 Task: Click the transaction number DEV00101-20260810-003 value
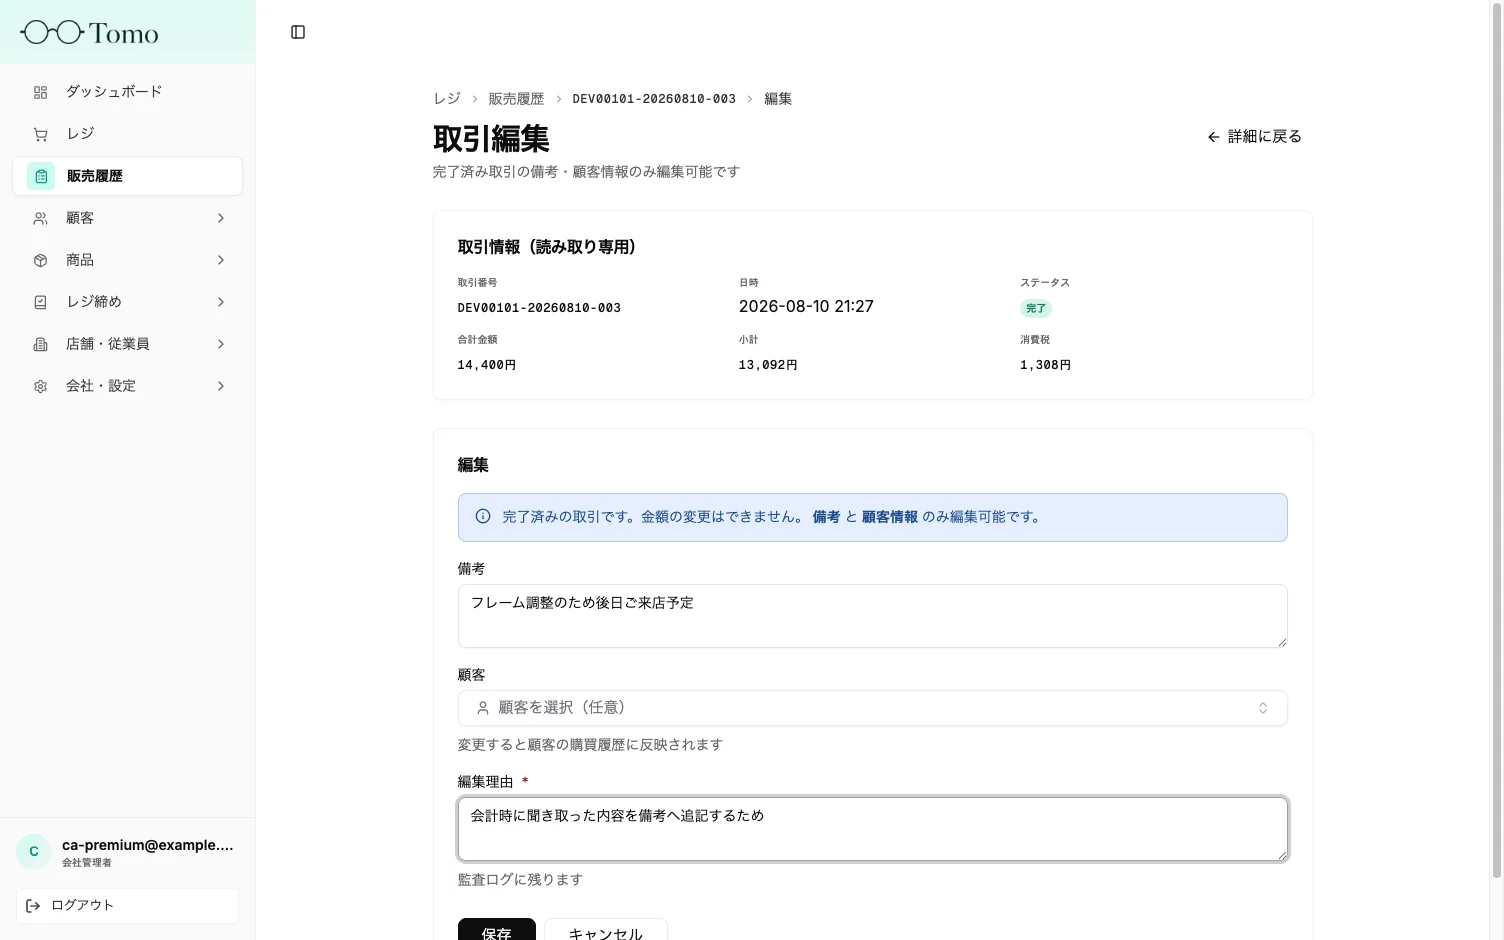539,308
